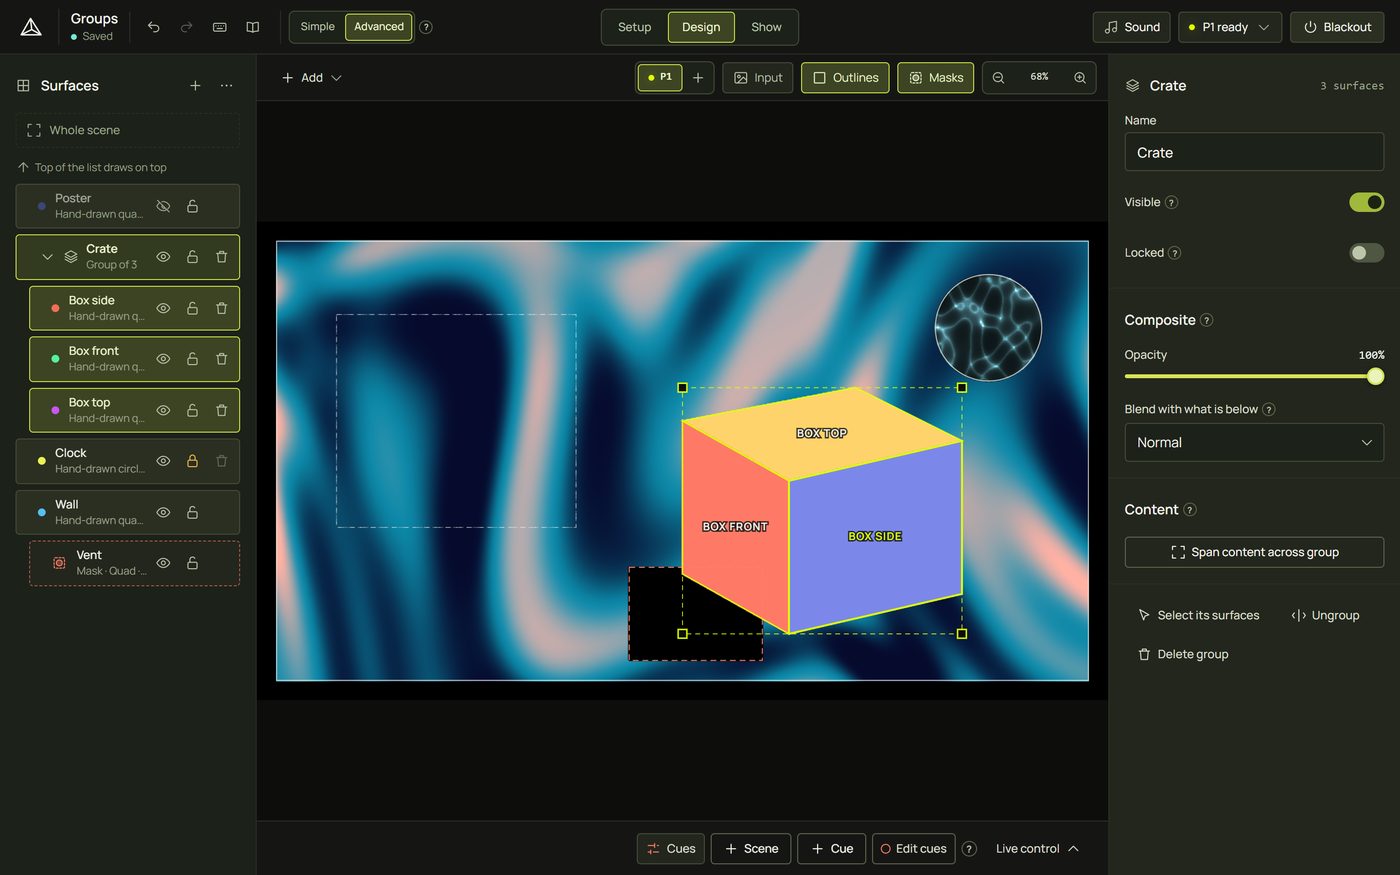
Task: Click Delete group
Action: pyautogui.click(x=1183, y=654)
